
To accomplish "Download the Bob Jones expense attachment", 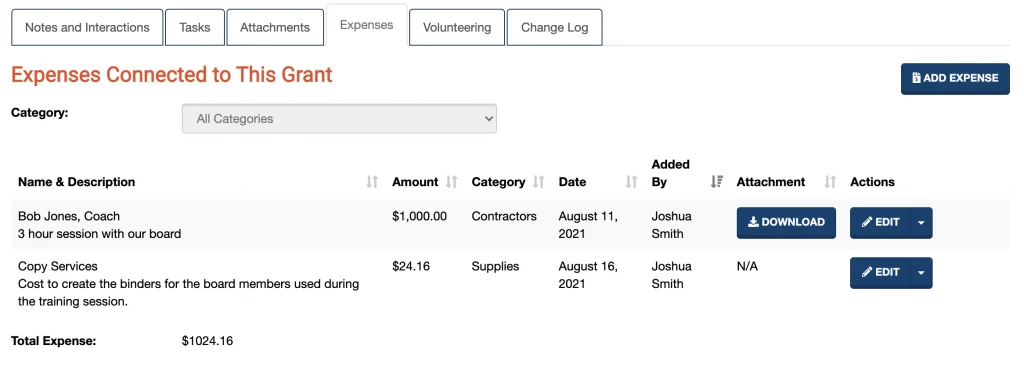I will (786, 223).
